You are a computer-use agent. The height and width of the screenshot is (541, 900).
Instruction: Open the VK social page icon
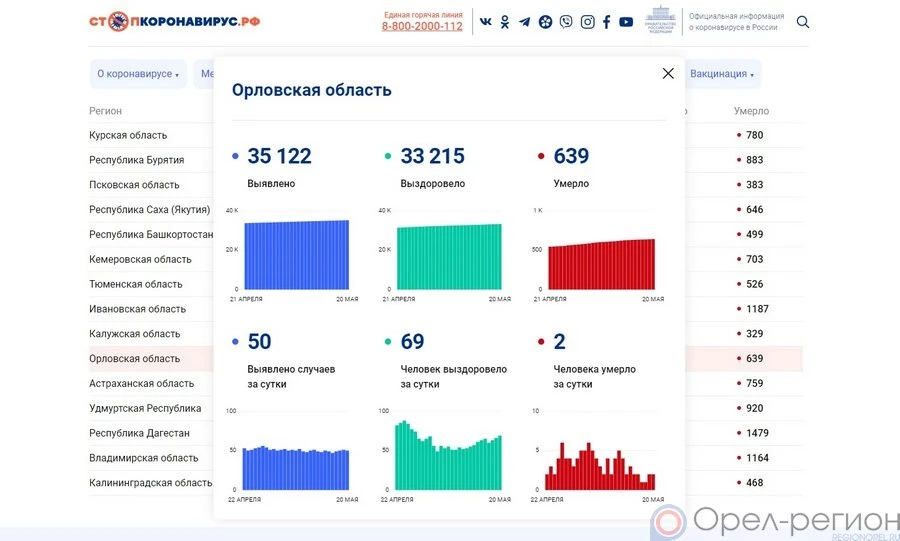pyautogui.click(x=486, y=22)
